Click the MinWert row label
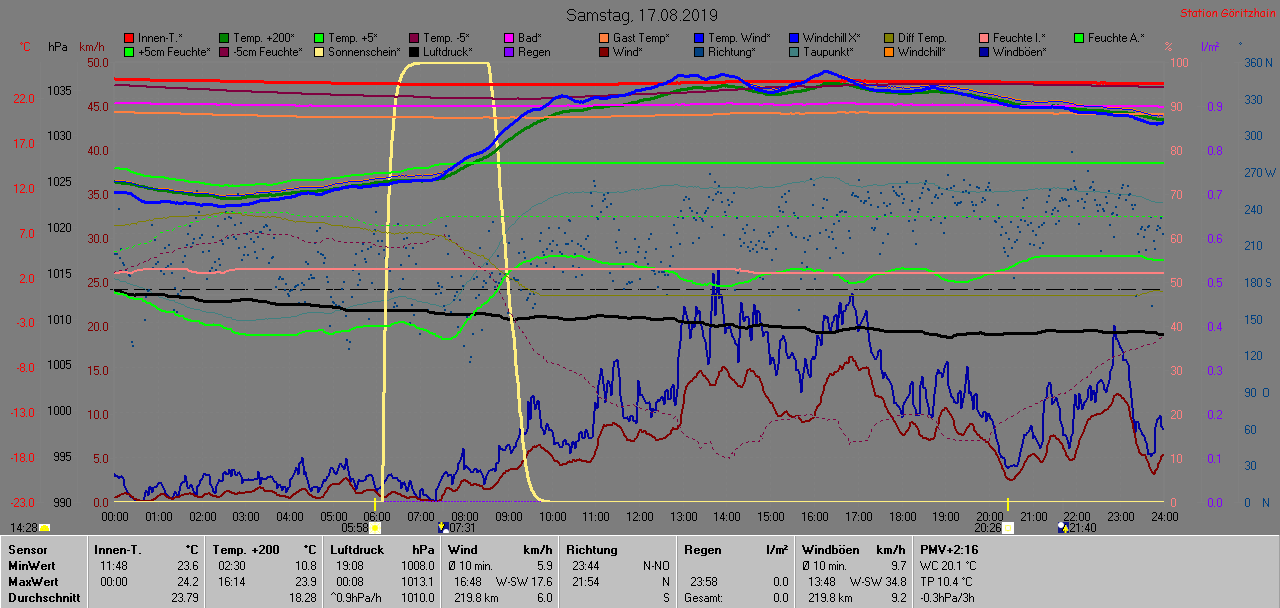The width and height of the screenshot is (1280, 608). tap(30, 566)
